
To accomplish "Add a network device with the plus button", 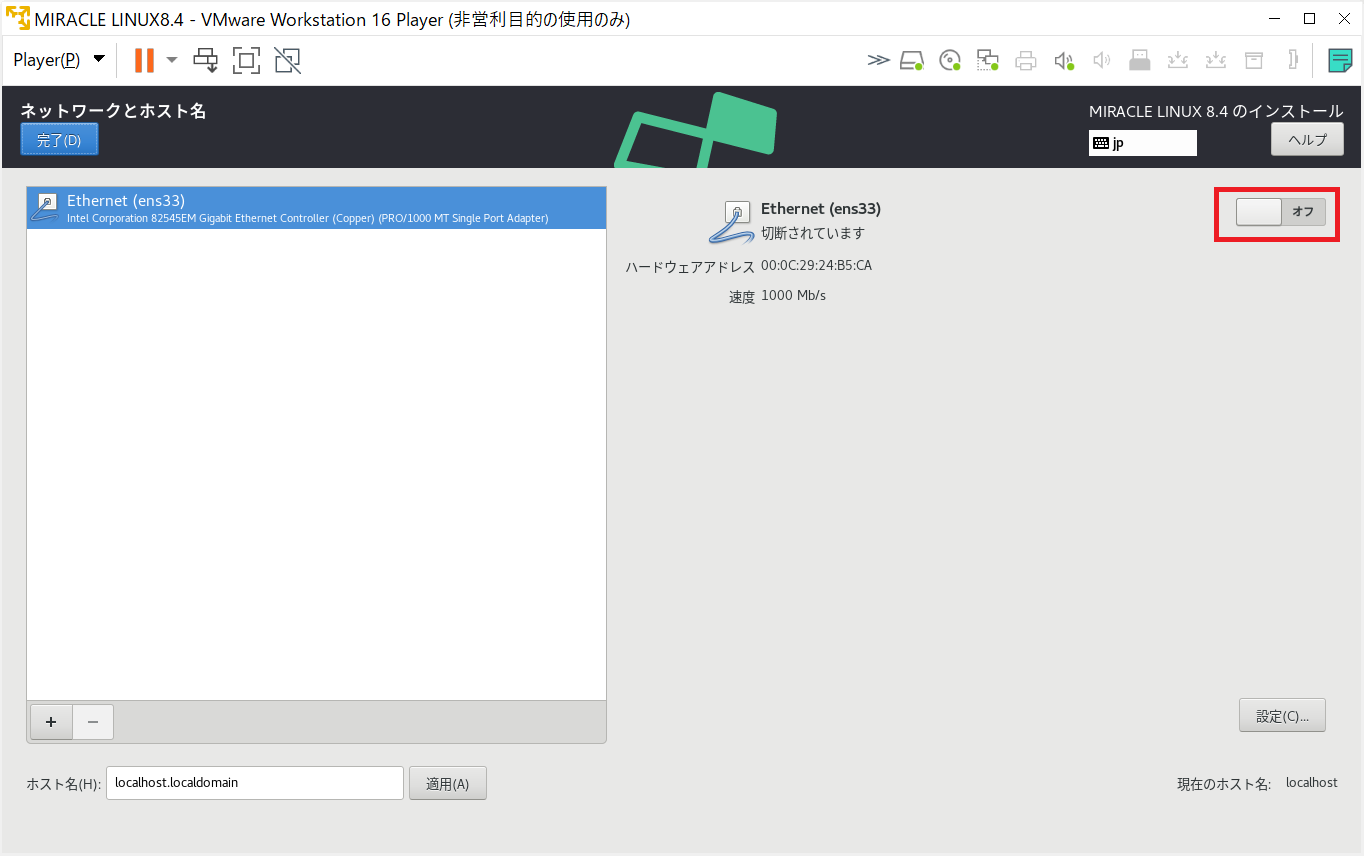I will tap(51, 722).
